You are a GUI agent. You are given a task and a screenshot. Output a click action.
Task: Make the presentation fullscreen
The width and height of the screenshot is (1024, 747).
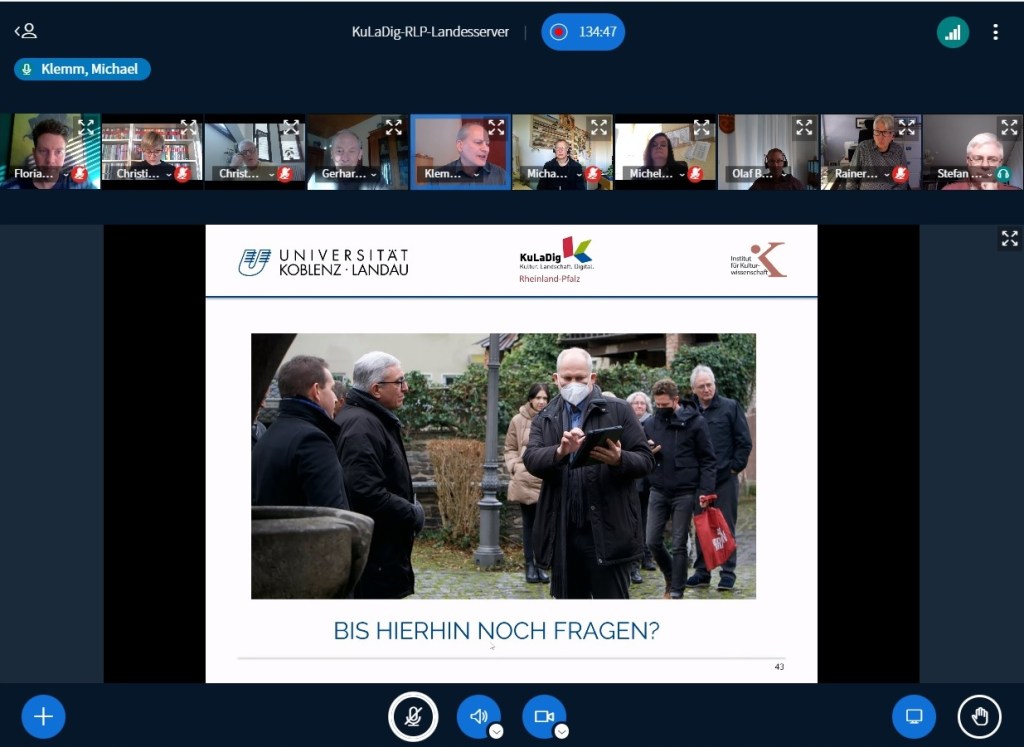pyautogui.click(x=1009, y=238)
